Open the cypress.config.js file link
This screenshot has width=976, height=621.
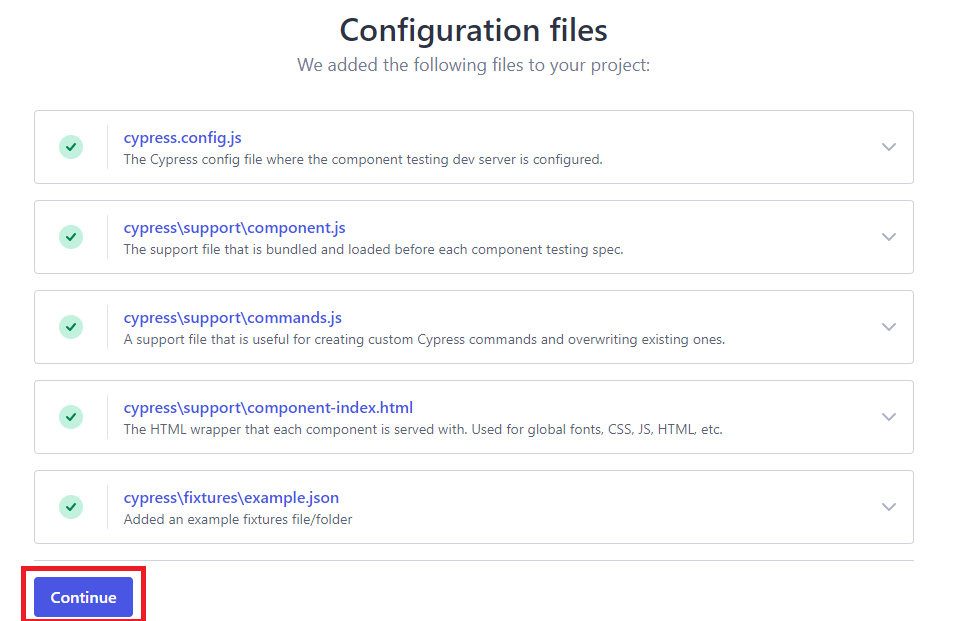pyautogui.click(x=183, y=138)
